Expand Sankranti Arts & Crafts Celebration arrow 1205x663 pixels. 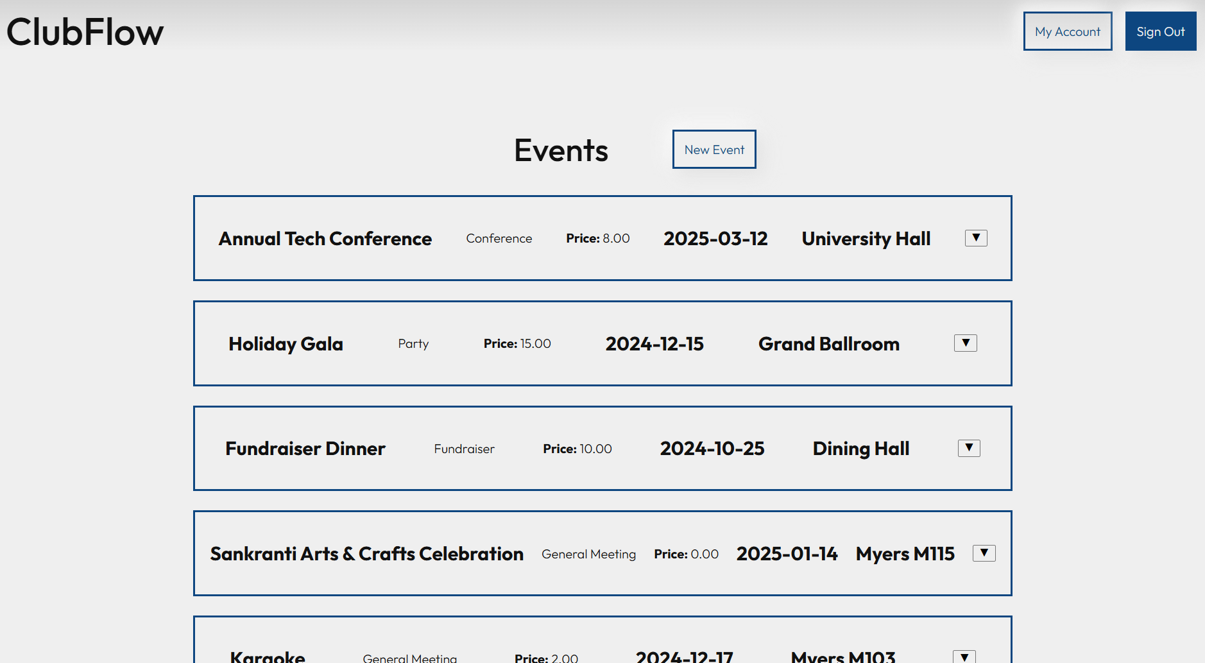(x=984, y=553)
